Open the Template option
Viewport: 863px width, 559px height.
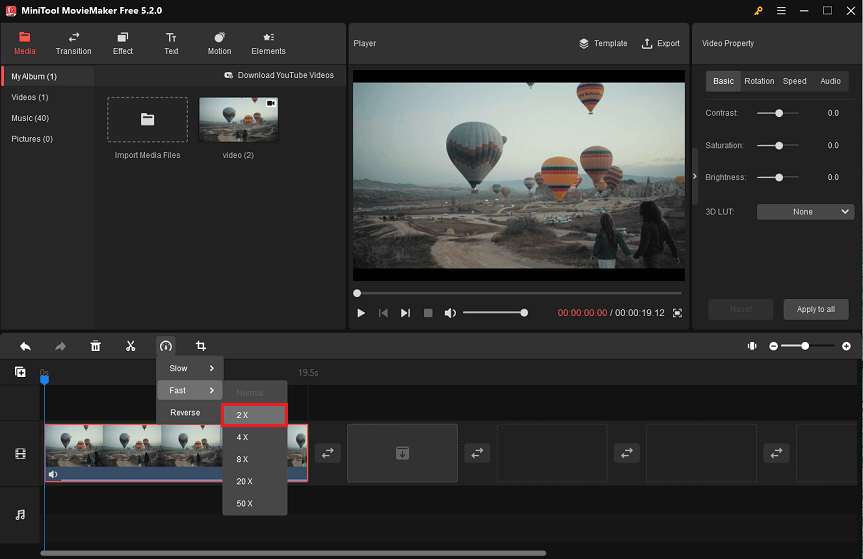[x=603, y=43]
